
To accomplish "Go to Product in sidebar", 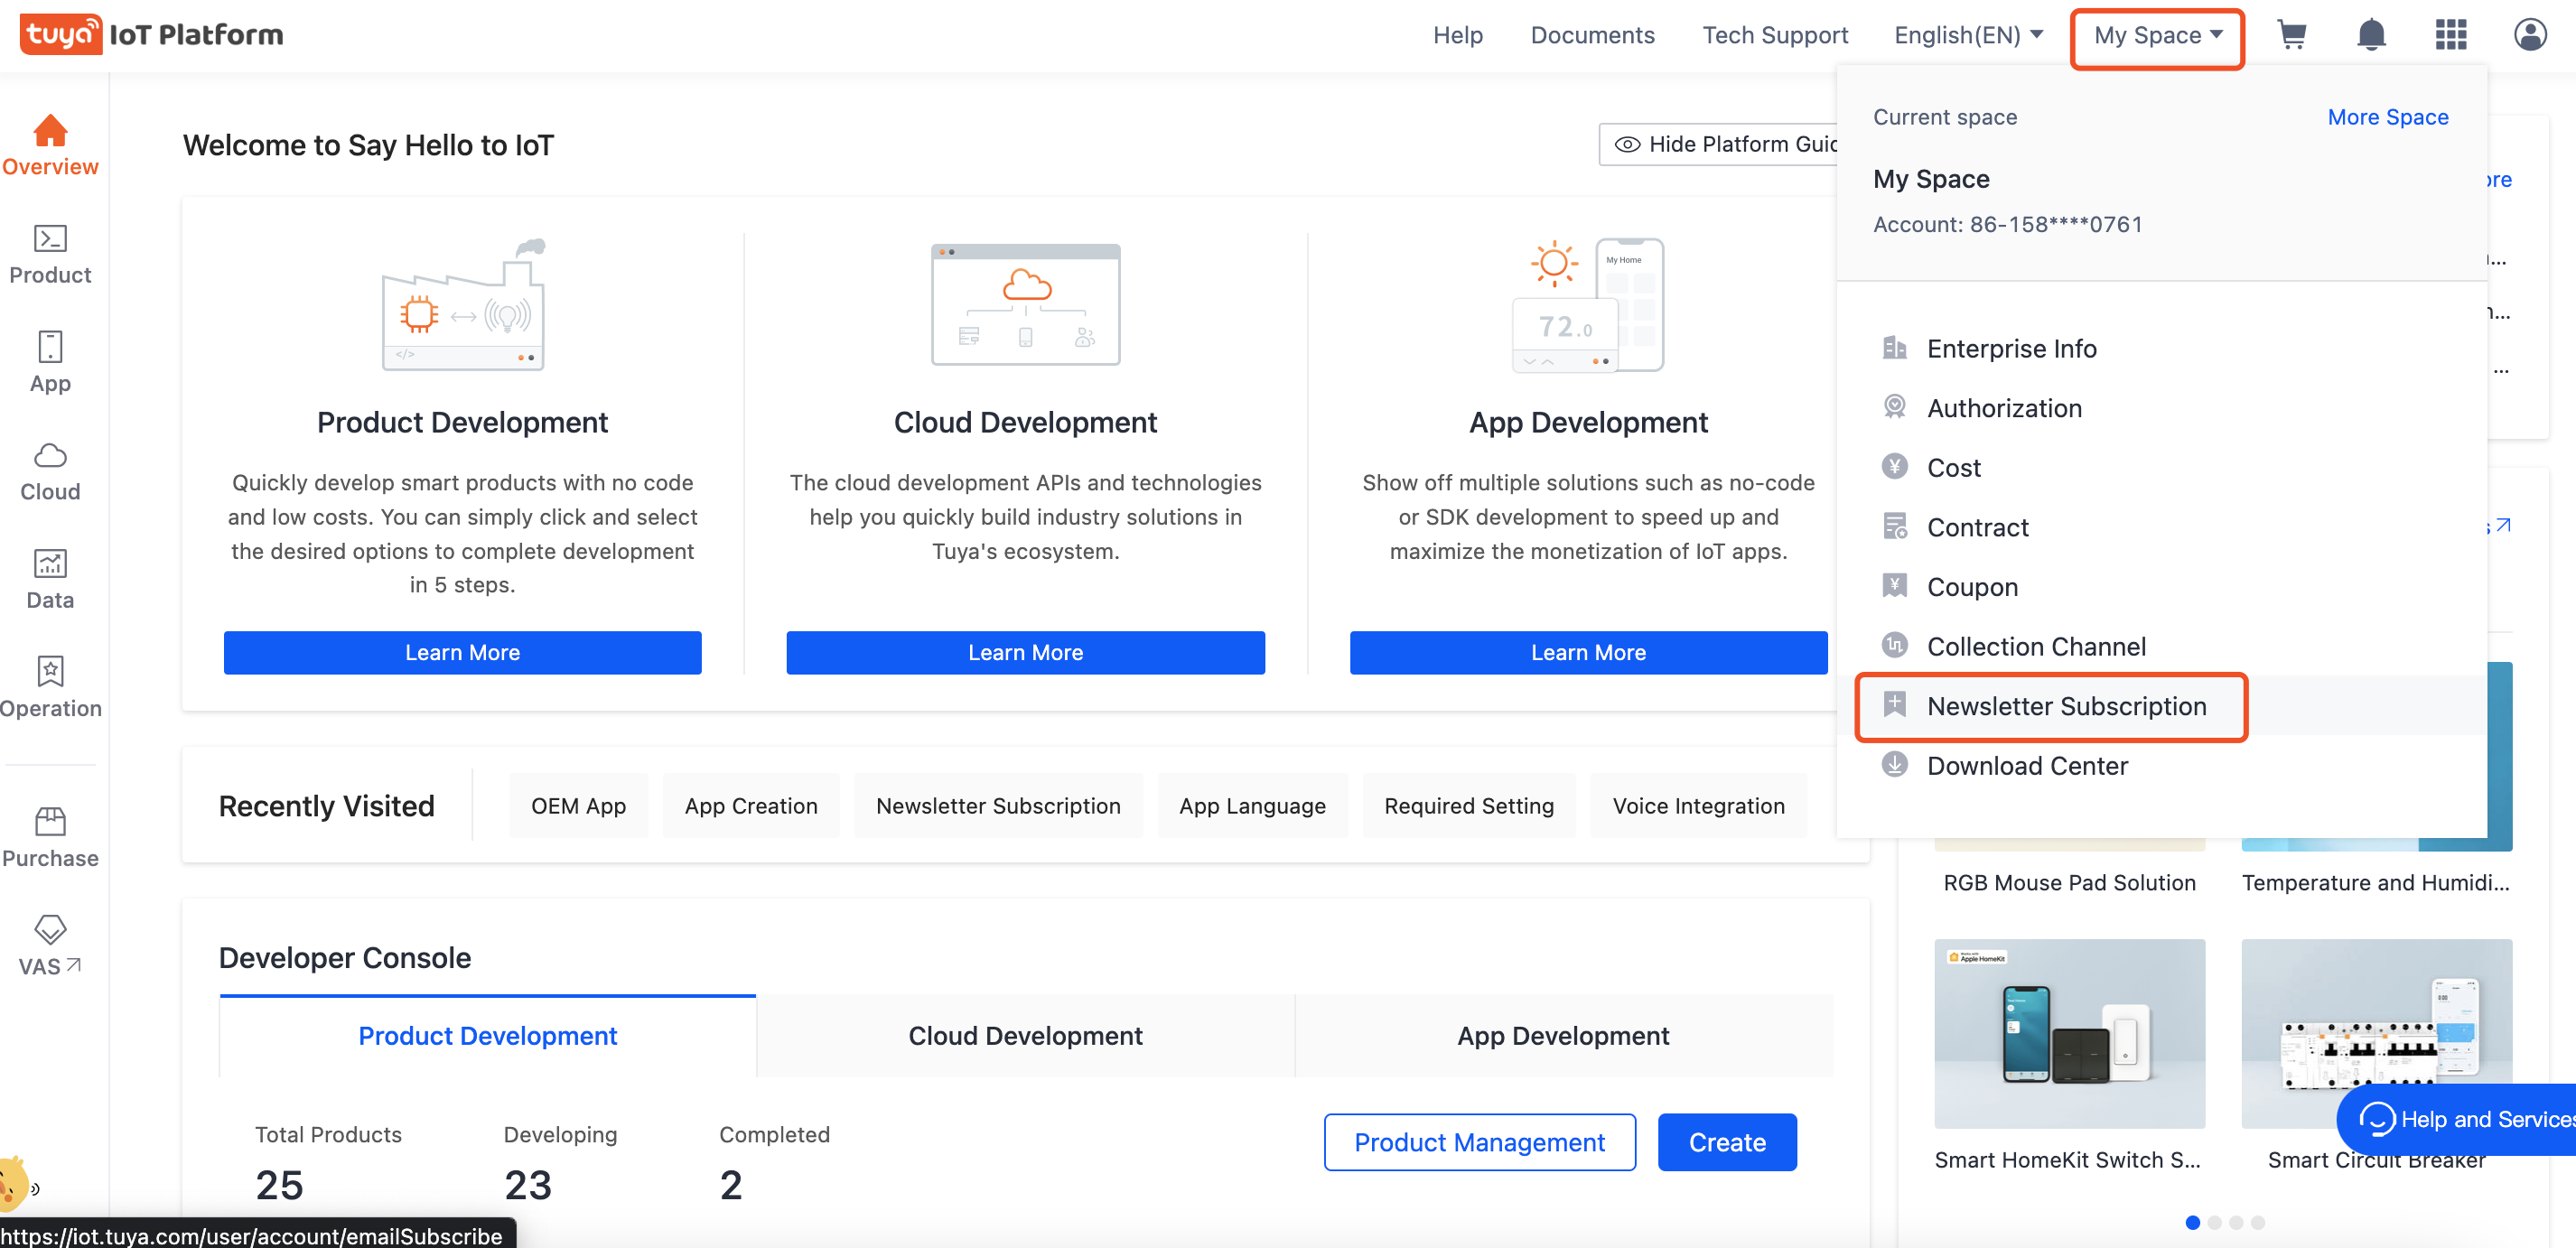I will click(x=50, y=254).
